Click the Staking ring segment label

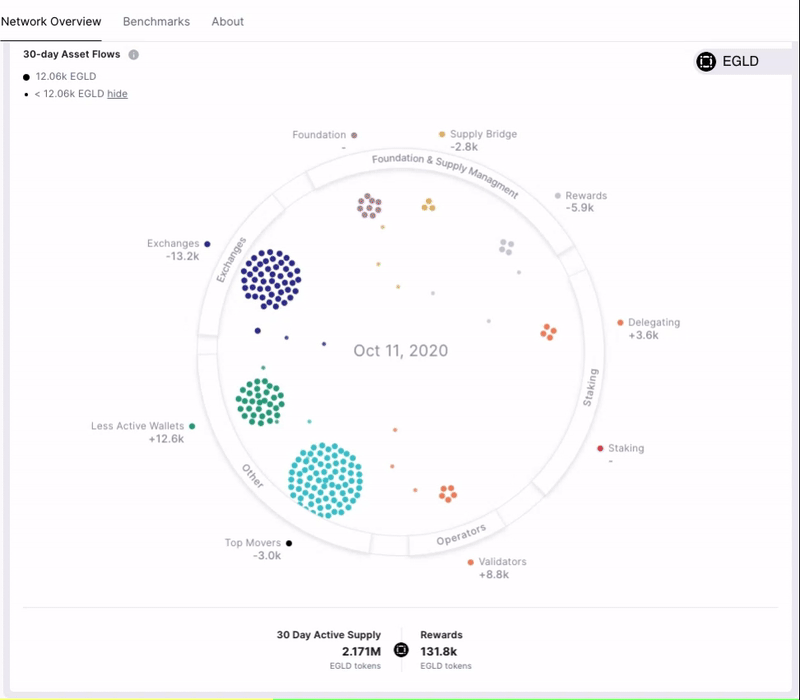[590, 387]
